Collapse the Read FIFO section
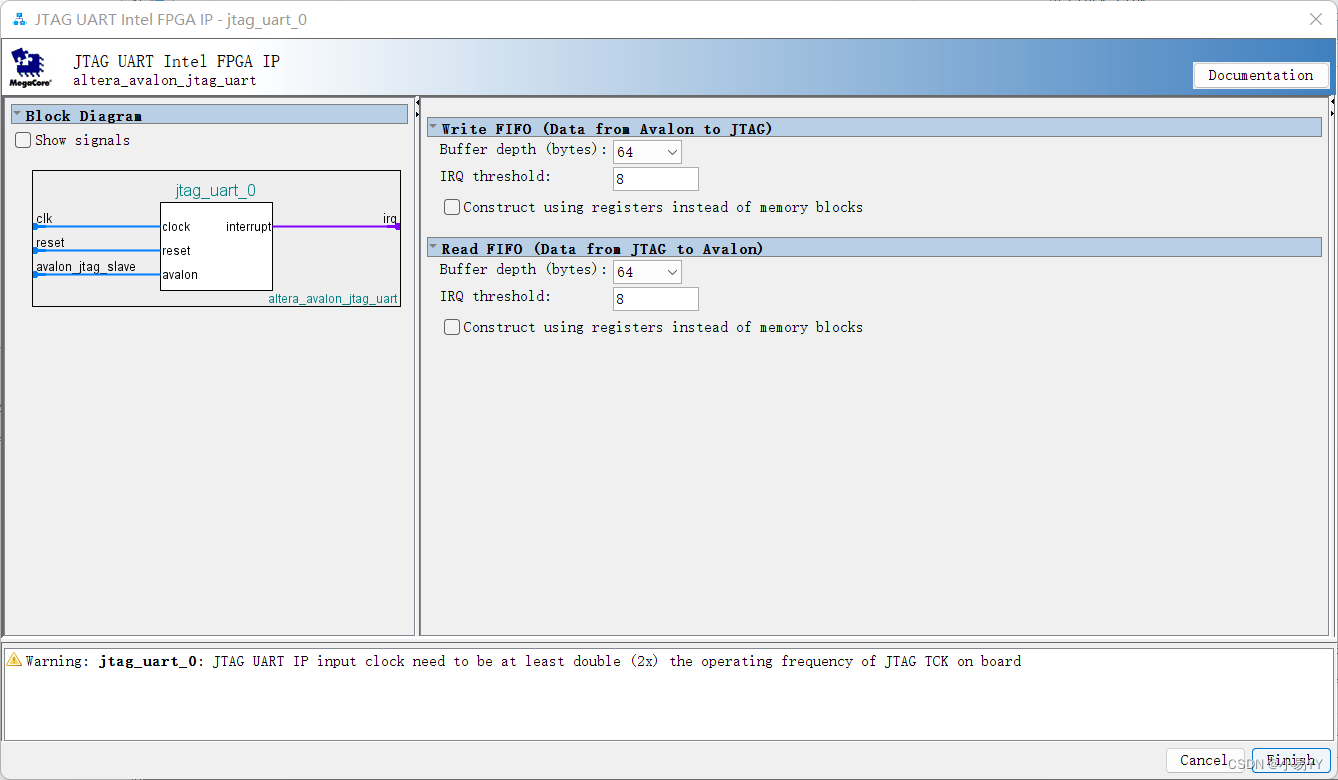Viewport: 1338px width, 780px height. pyautogui.click(x=433, y=248)
